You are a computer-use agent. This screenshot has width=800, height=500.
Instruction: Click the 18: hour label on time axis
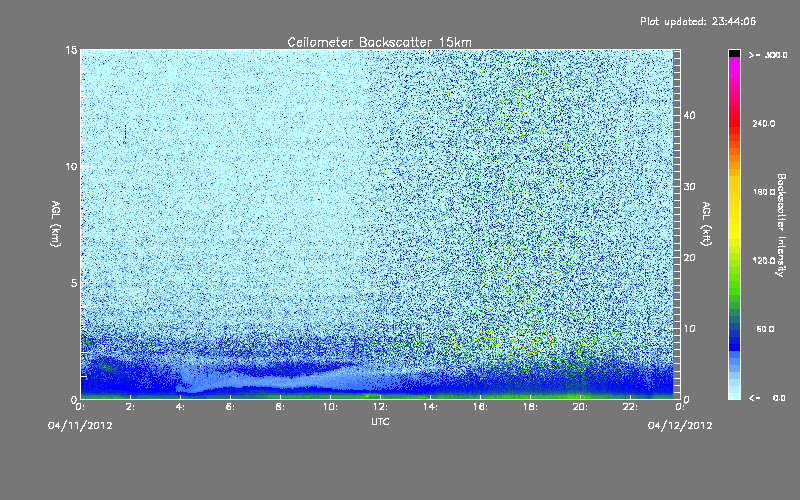pyautogui.click(x=530, y=407)
